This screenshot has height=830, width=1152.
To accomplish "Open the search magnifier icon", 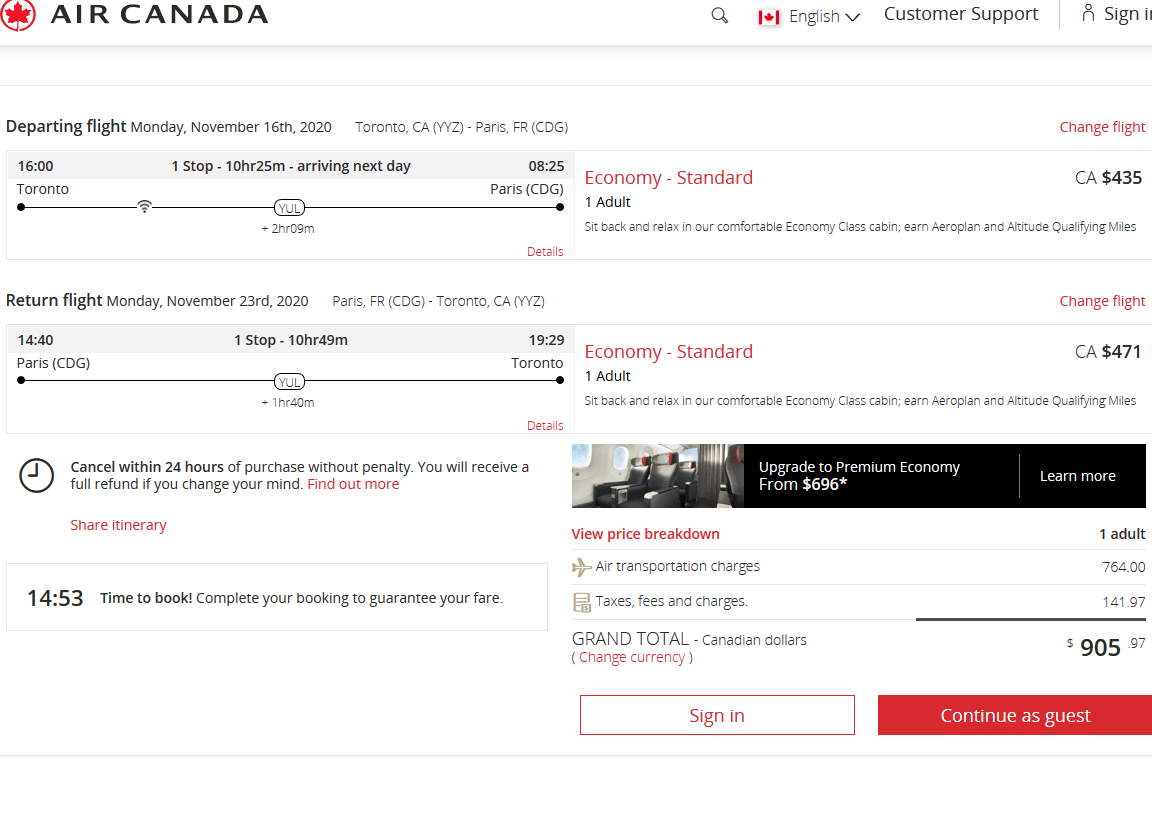I will pos(719,16).
